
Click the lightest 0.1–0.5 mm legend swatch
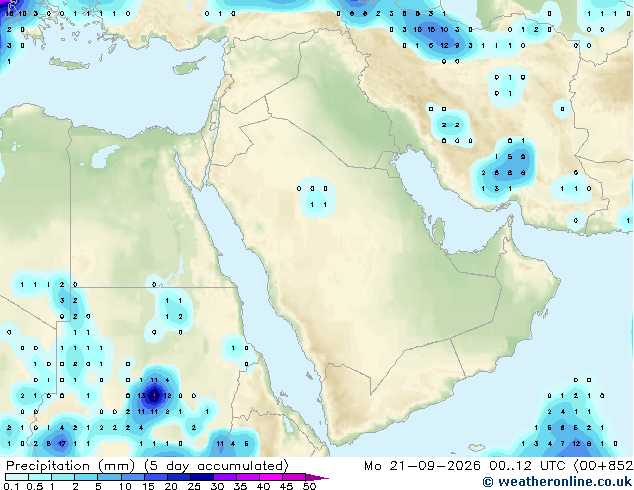pos(17,477)
